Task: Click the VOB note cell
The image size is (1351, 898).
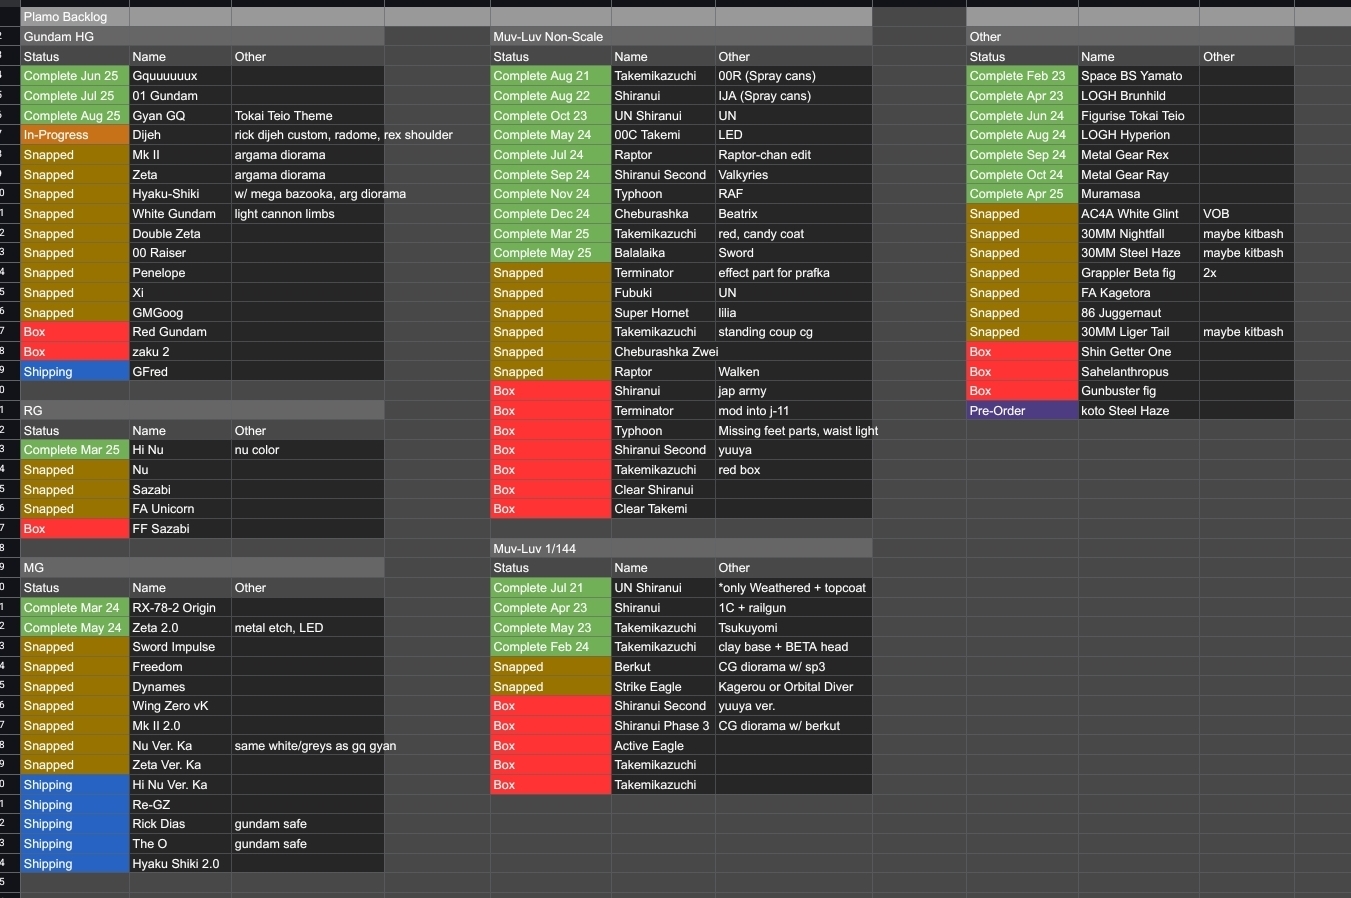Action: coord(1246,214)
